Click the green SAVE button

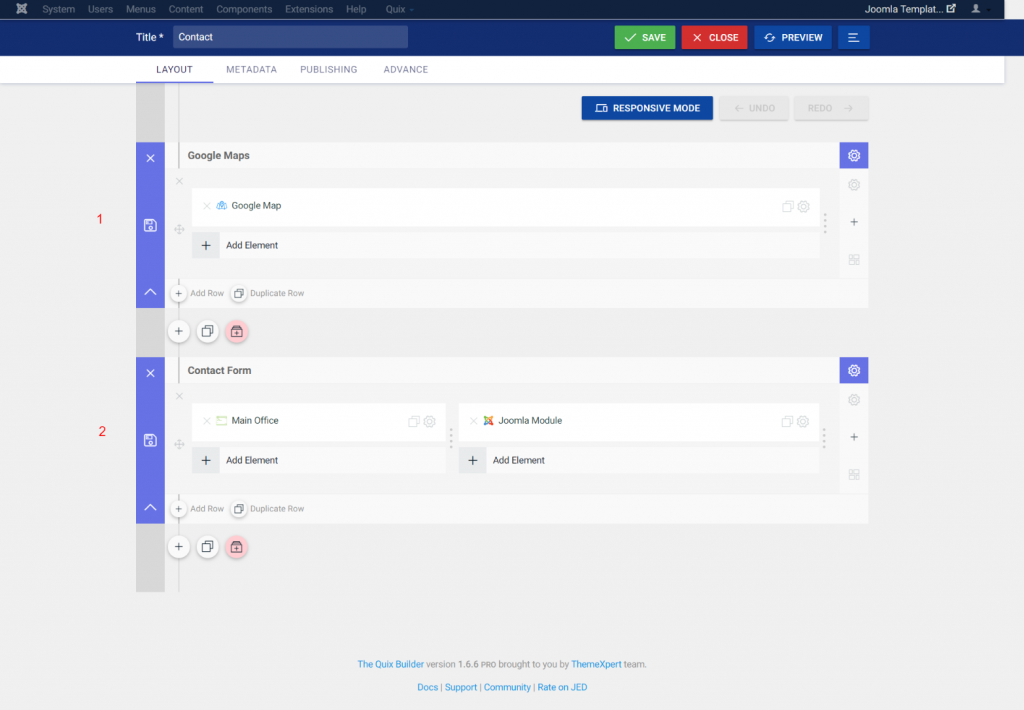(x=644, y=36)
